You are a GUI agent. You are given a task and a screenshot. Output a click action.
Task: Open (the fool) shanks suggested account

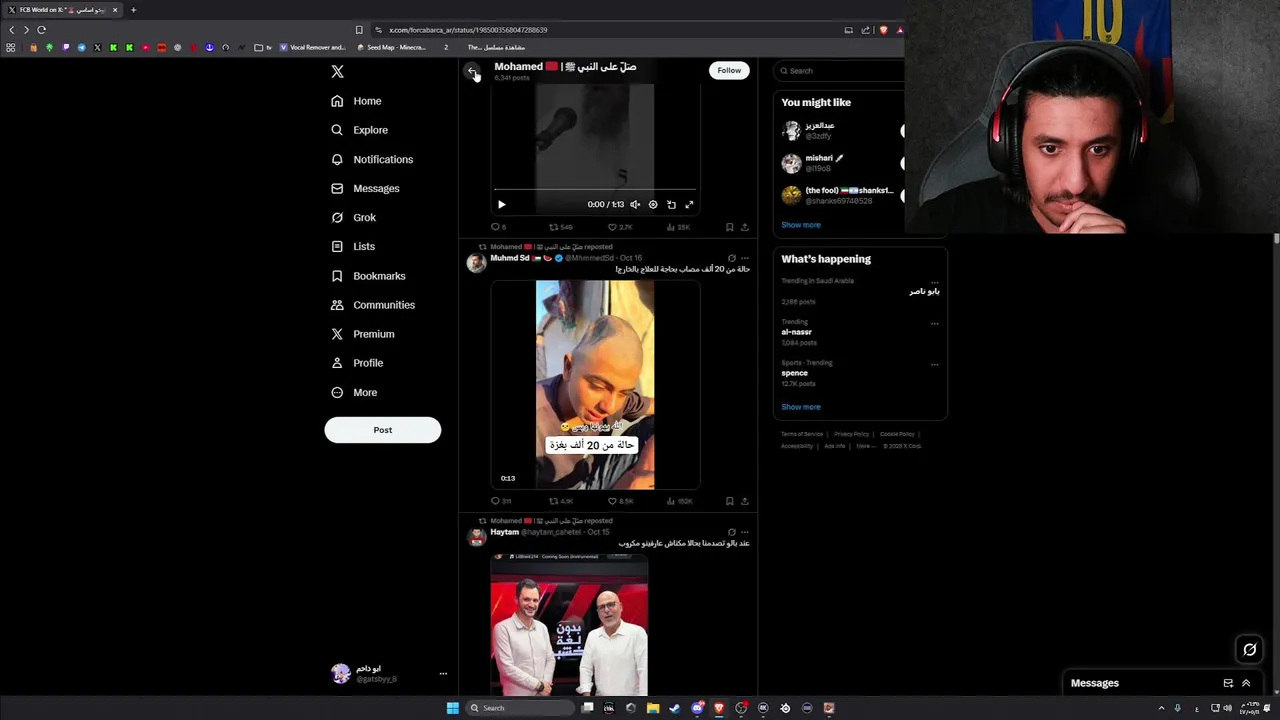840,195
